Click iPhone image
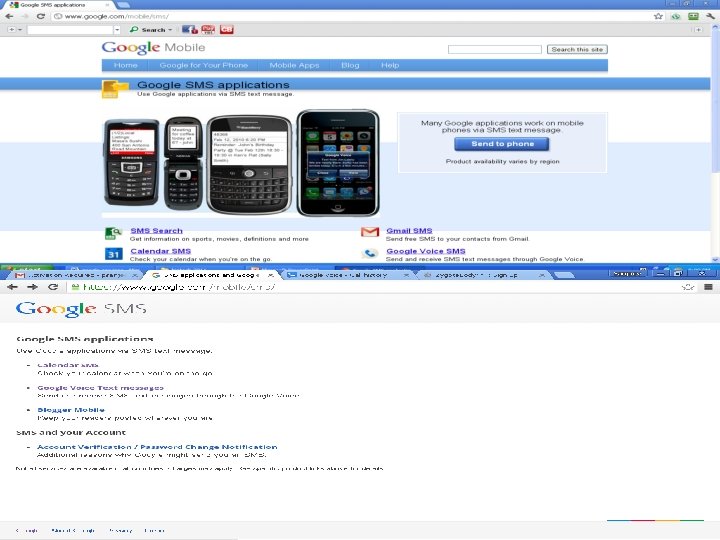 [x=338, y=162]
